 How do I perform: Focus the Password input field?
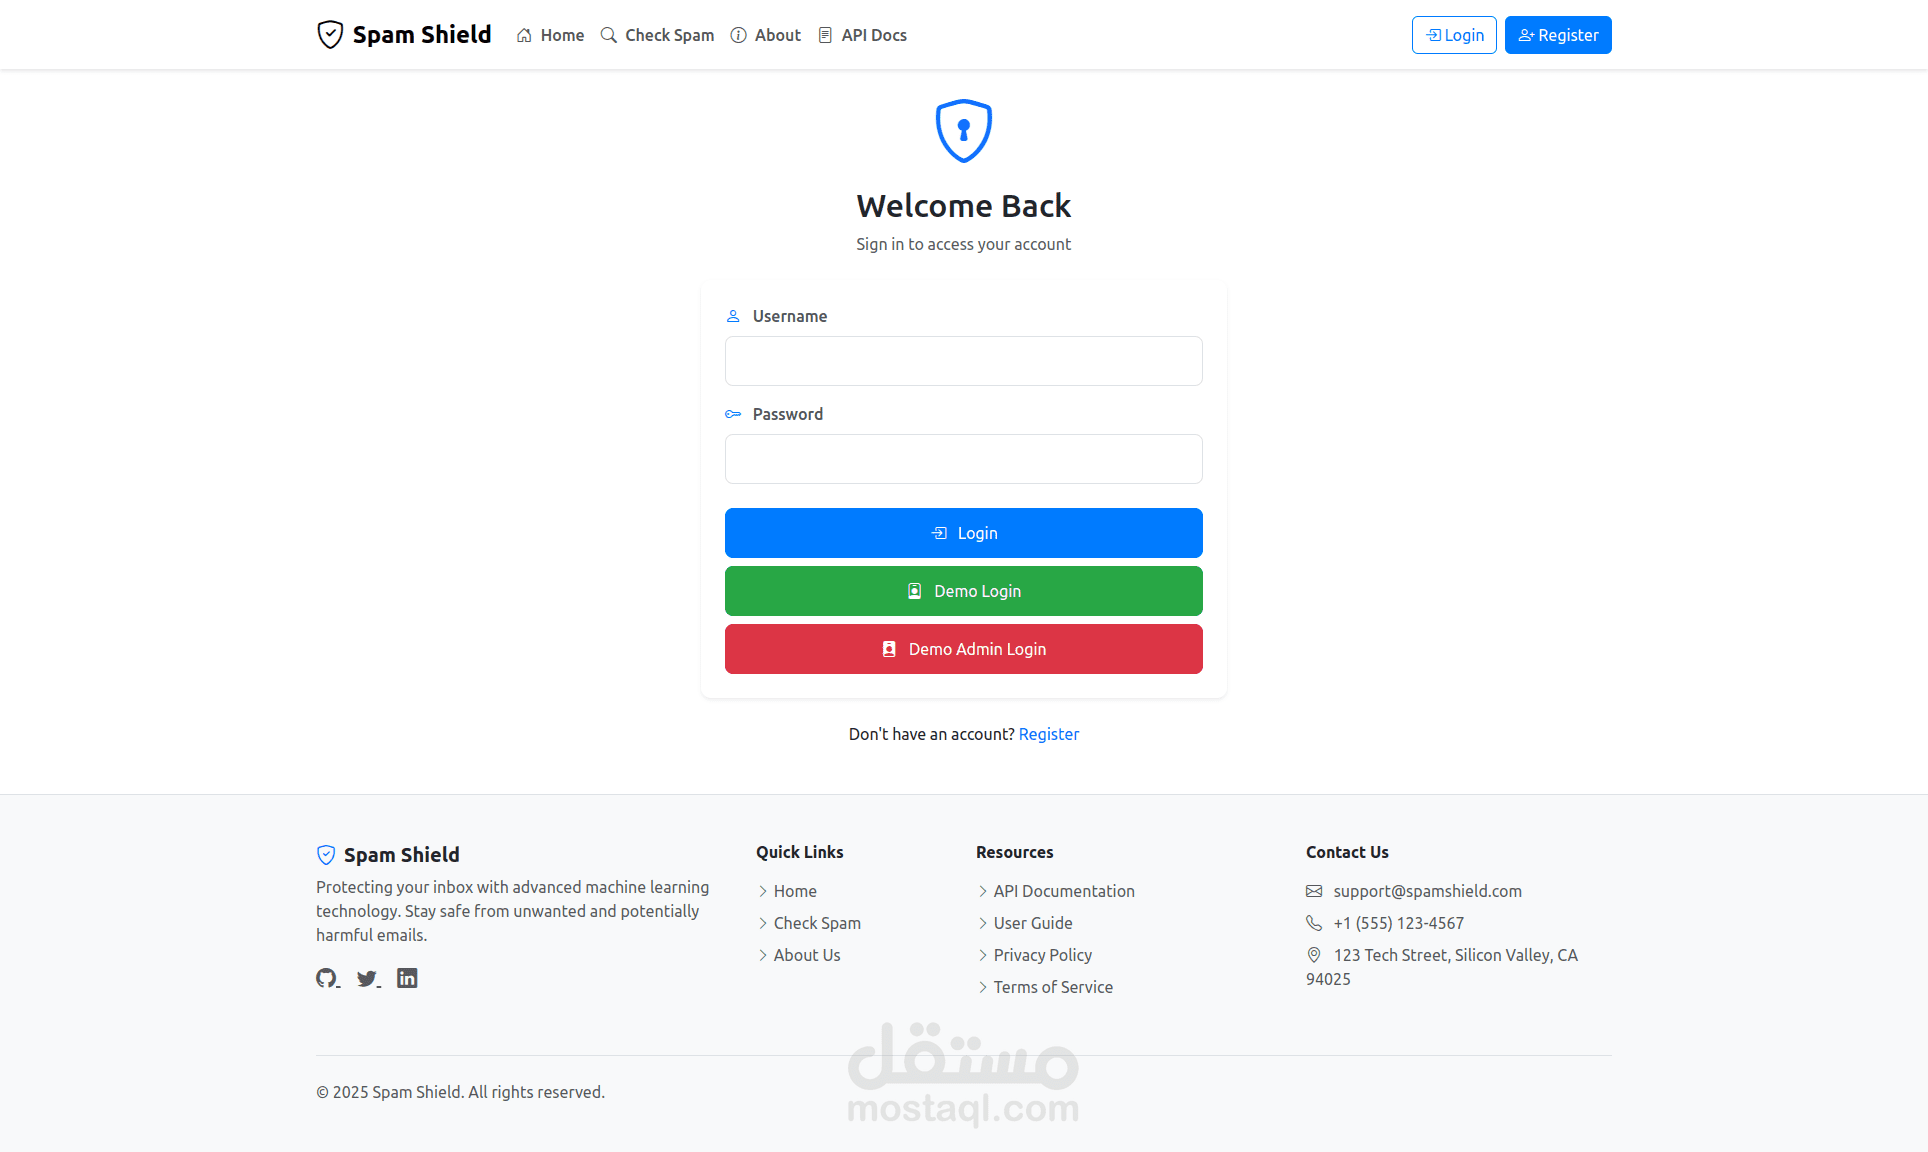coord(963,459)
